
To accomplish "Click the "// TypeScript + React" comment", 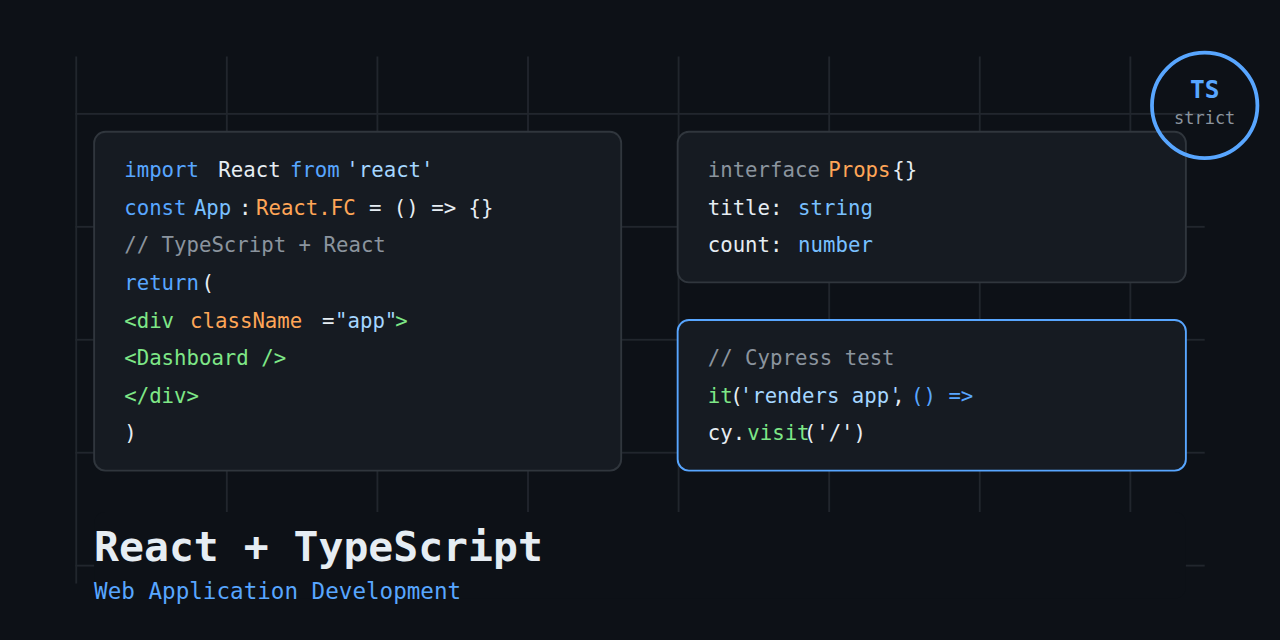I will 255,245.
